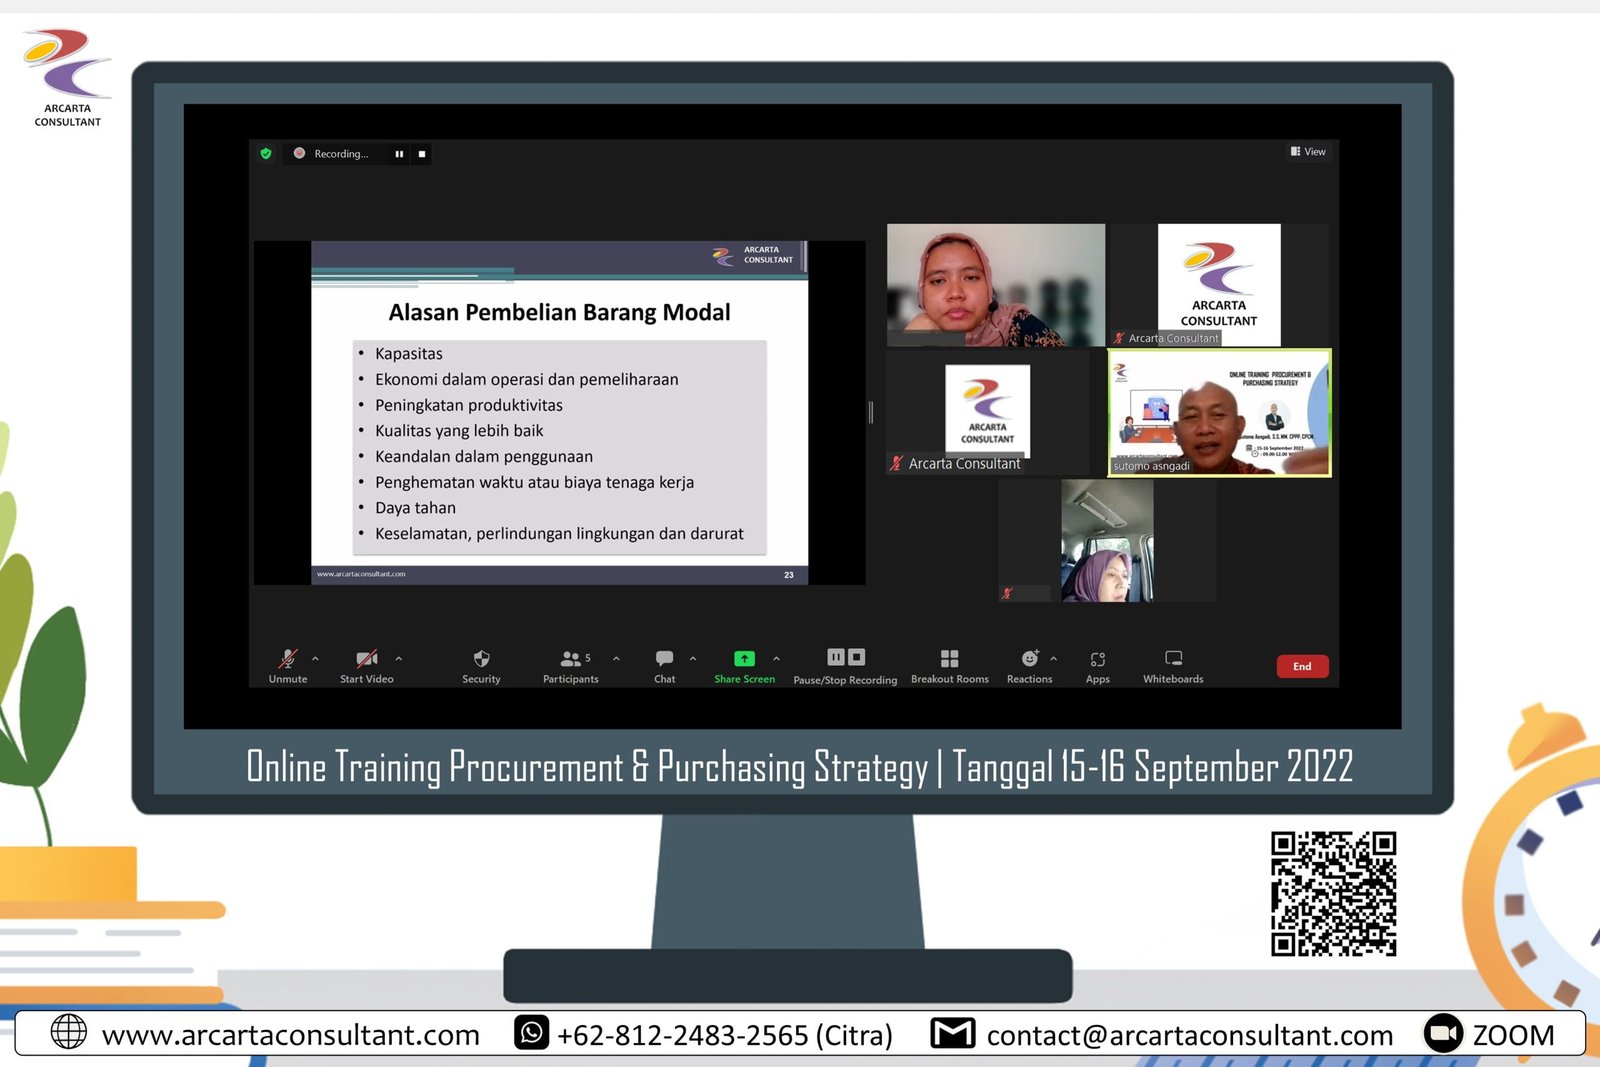
Task: Unmute the microphone
Action: [288, 659]
